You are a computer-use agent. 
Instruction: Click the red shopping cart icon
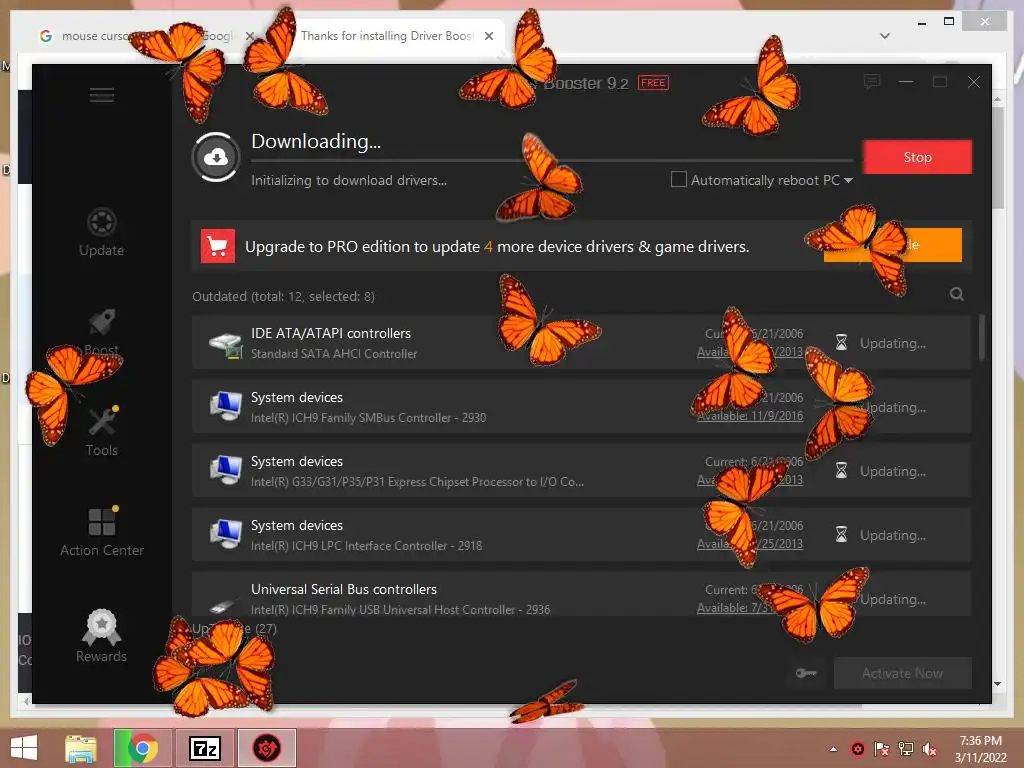point(217,246)
